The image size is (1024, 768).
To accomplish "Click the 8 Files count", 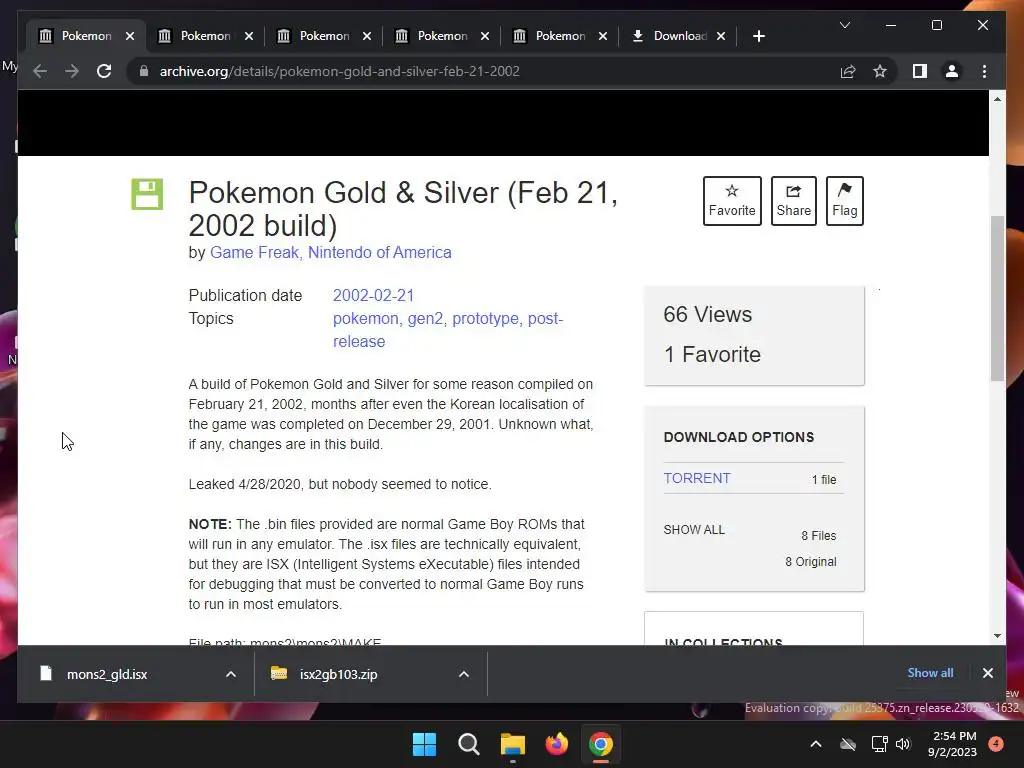I will click(x=818, y=536).
